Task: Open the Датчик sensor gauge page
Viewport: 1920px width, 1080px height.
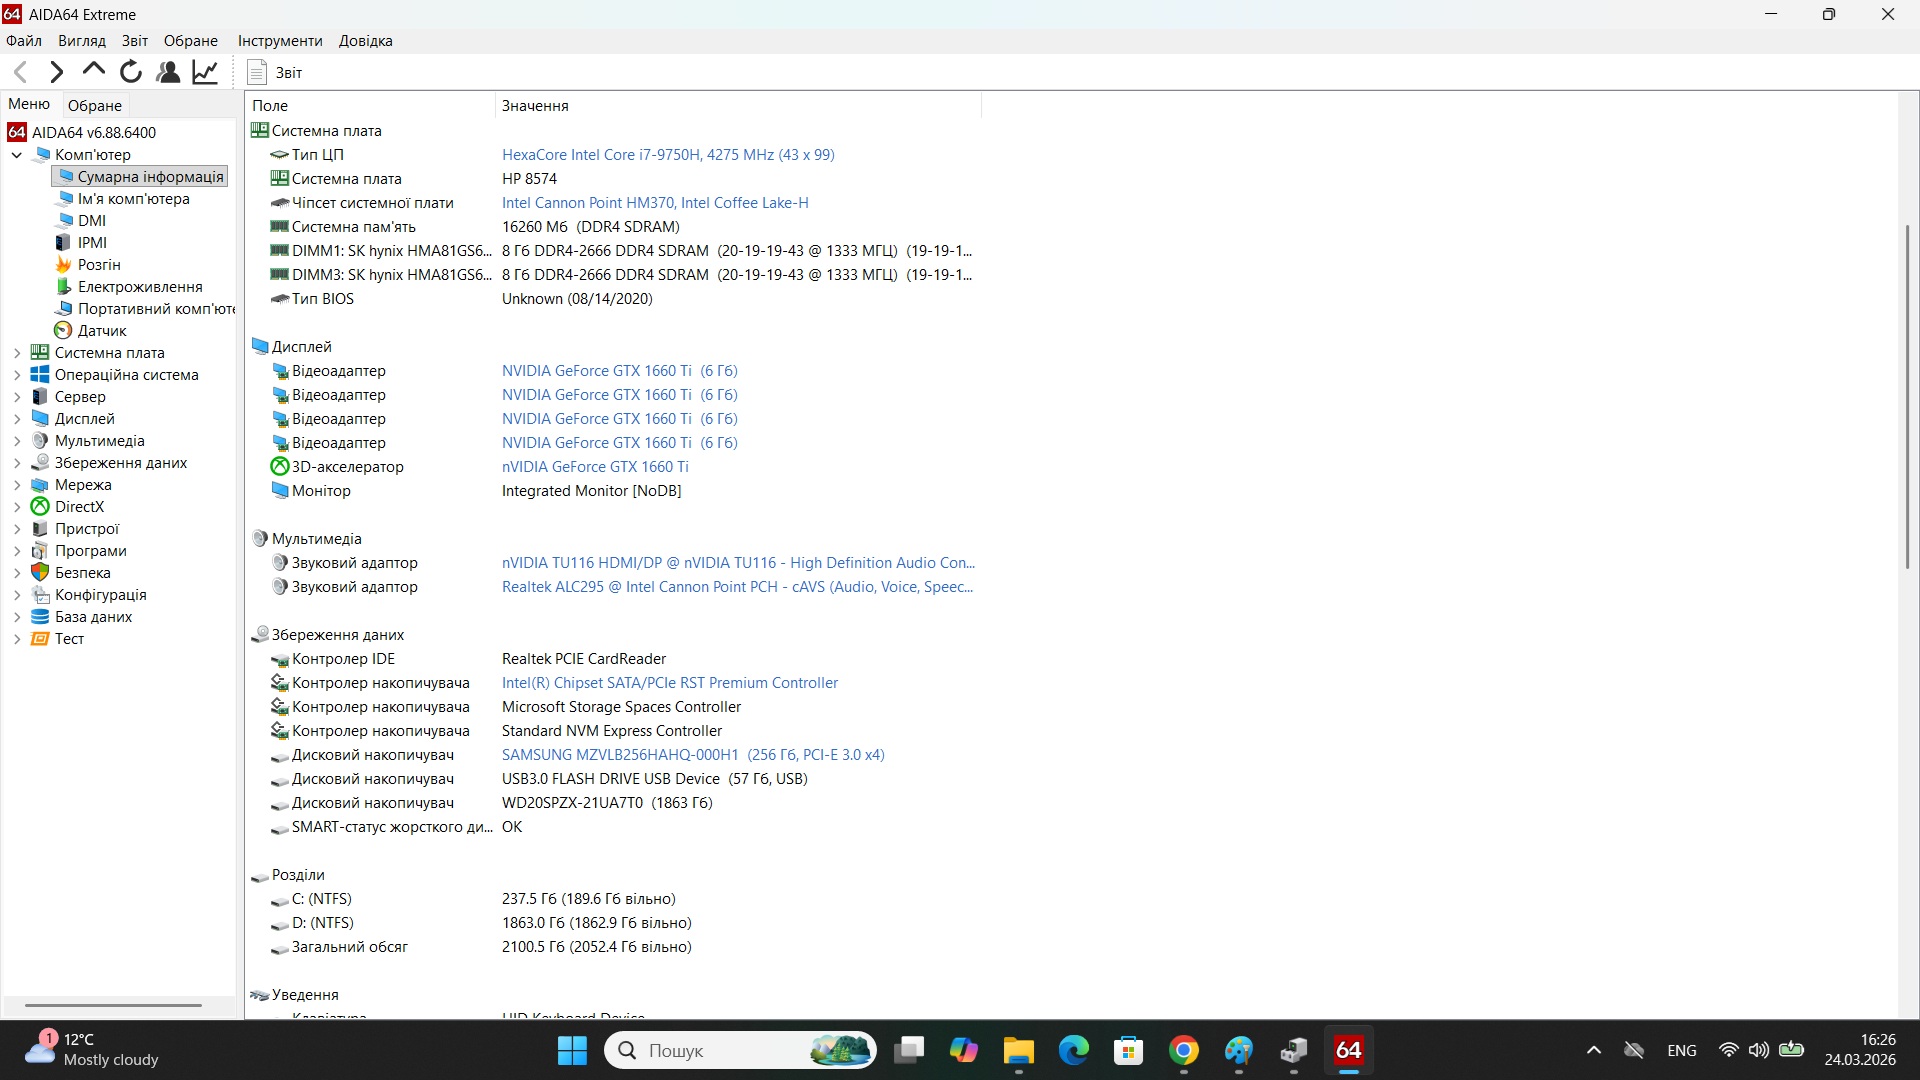Action: [x=102, y=330]
